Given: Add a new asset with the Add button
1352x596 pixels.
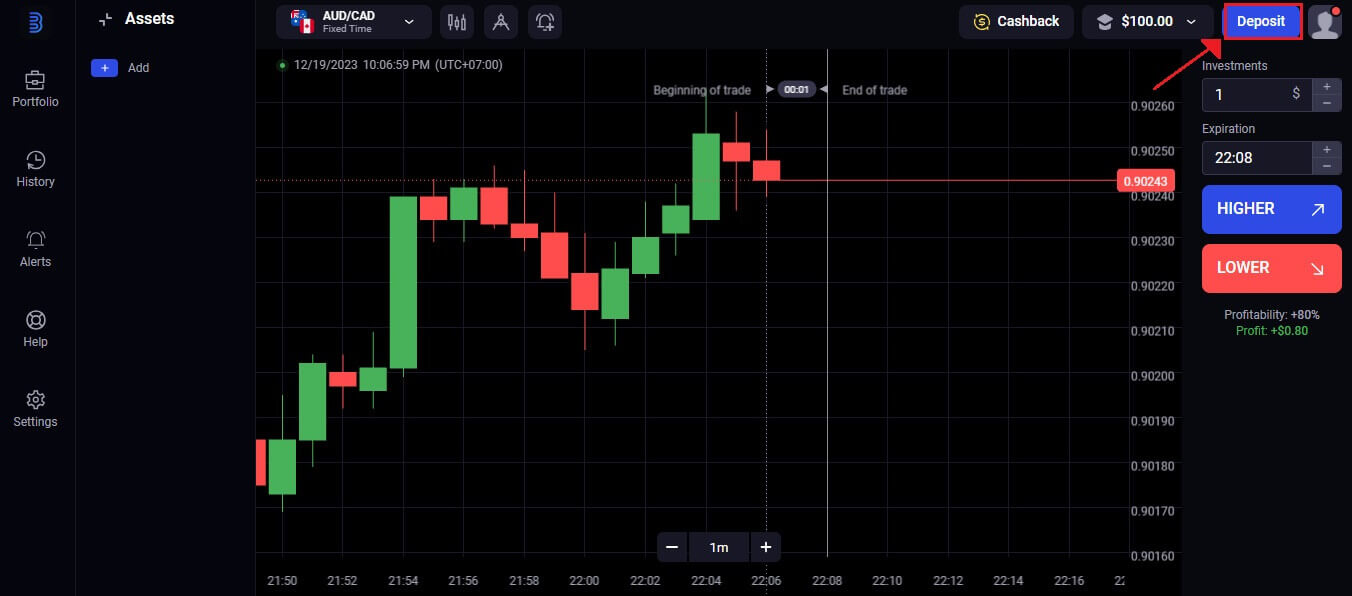Looking at the screenshot, I should tap(104, 67).
